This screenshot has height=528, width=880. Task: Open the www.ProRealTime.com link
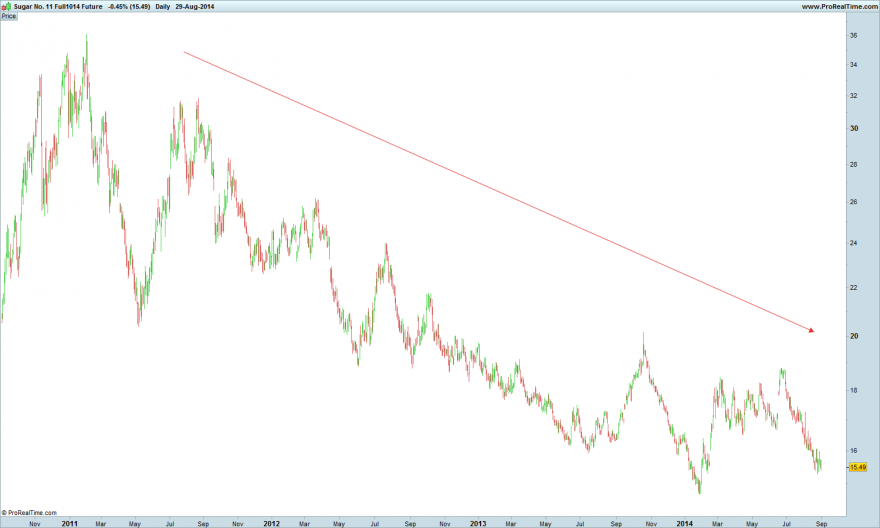[x=840, y=7]
